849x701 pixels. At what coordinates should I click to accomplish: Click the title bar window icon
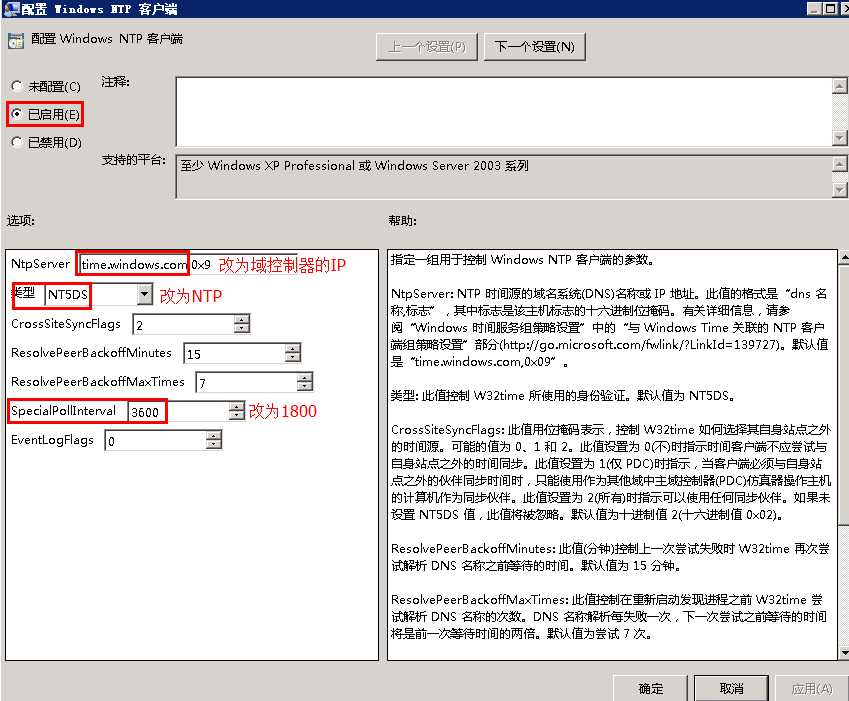point(11,9)
